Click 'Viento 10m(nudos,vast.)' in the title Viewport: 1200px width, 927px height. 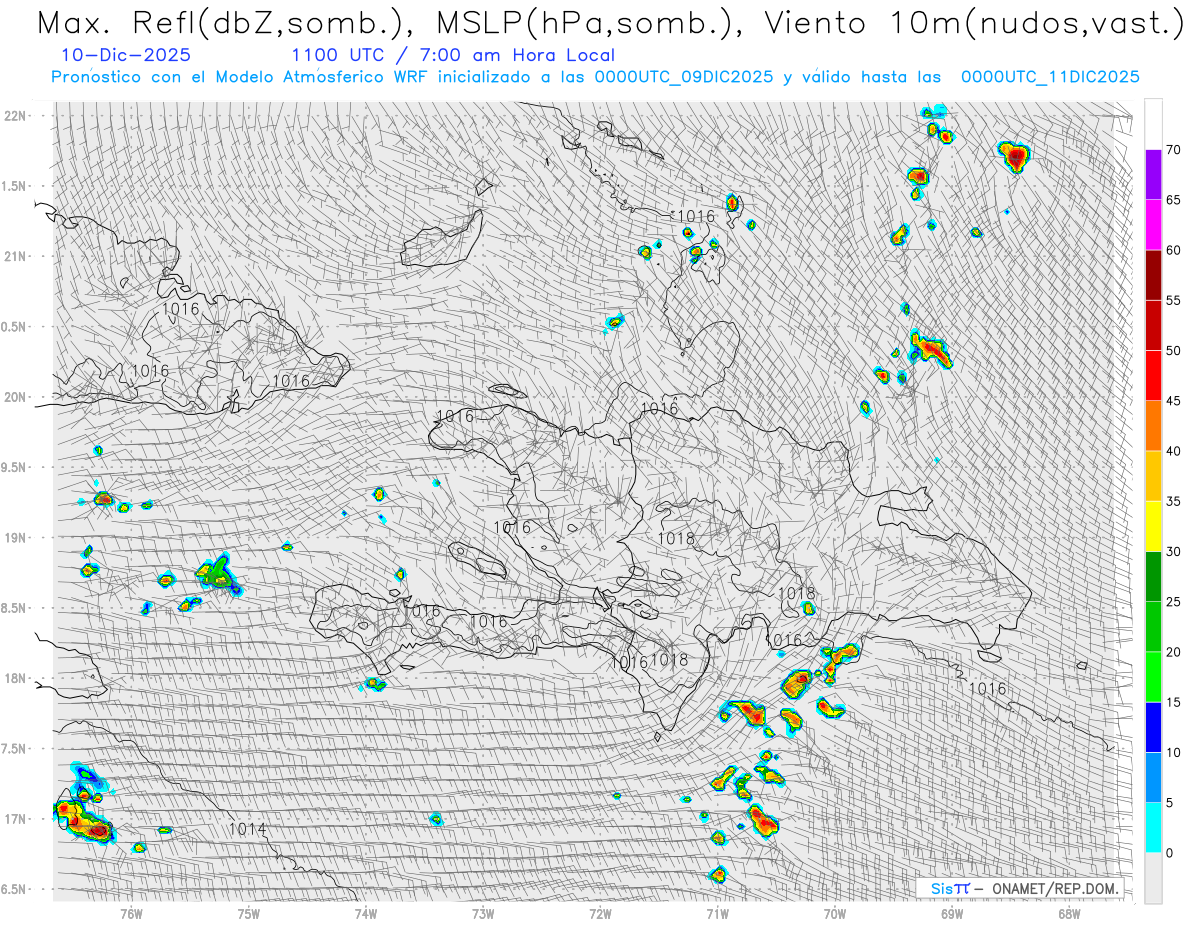(x=975, y=23)
